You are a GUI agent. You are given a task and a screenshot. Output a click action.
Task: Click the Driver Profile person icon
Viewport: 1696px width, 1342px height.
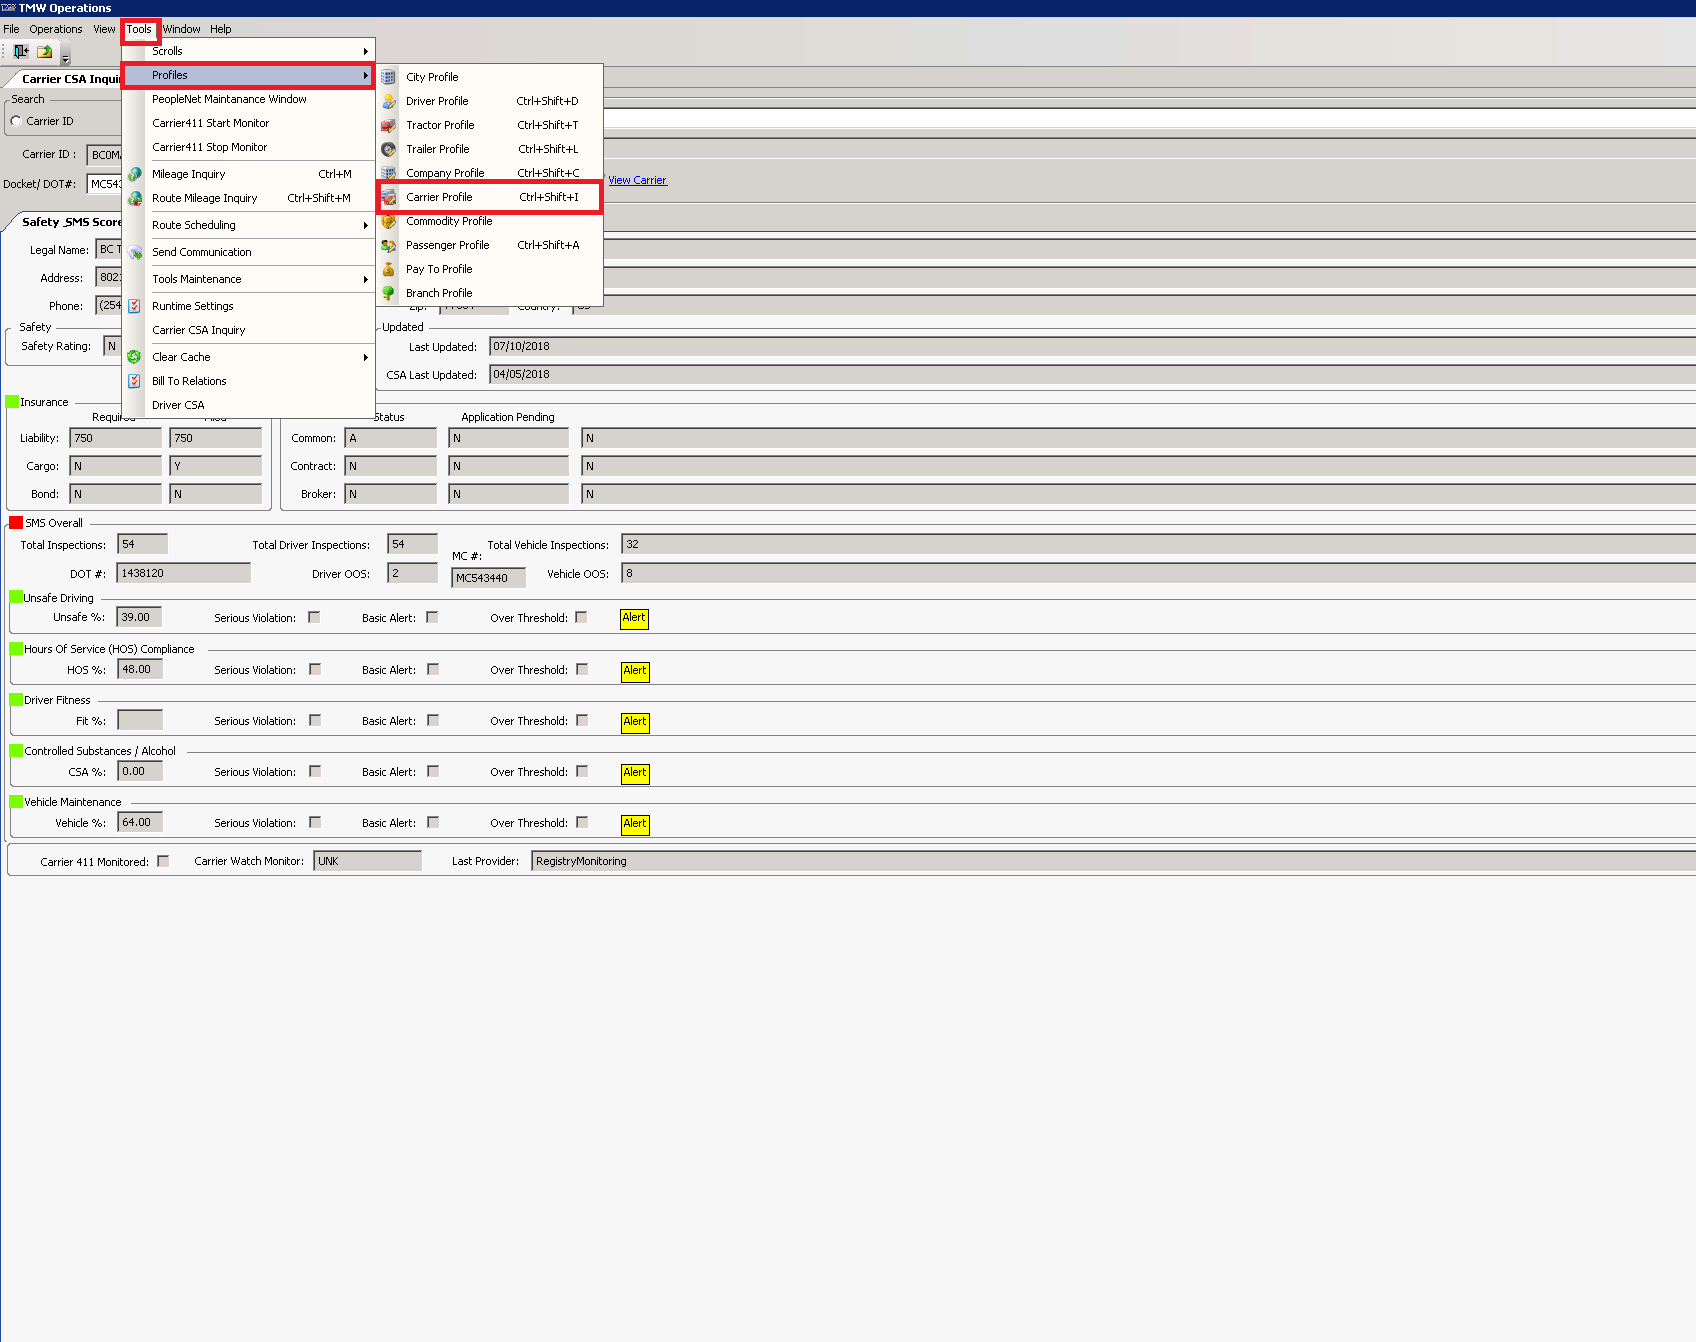coord(389,101)
